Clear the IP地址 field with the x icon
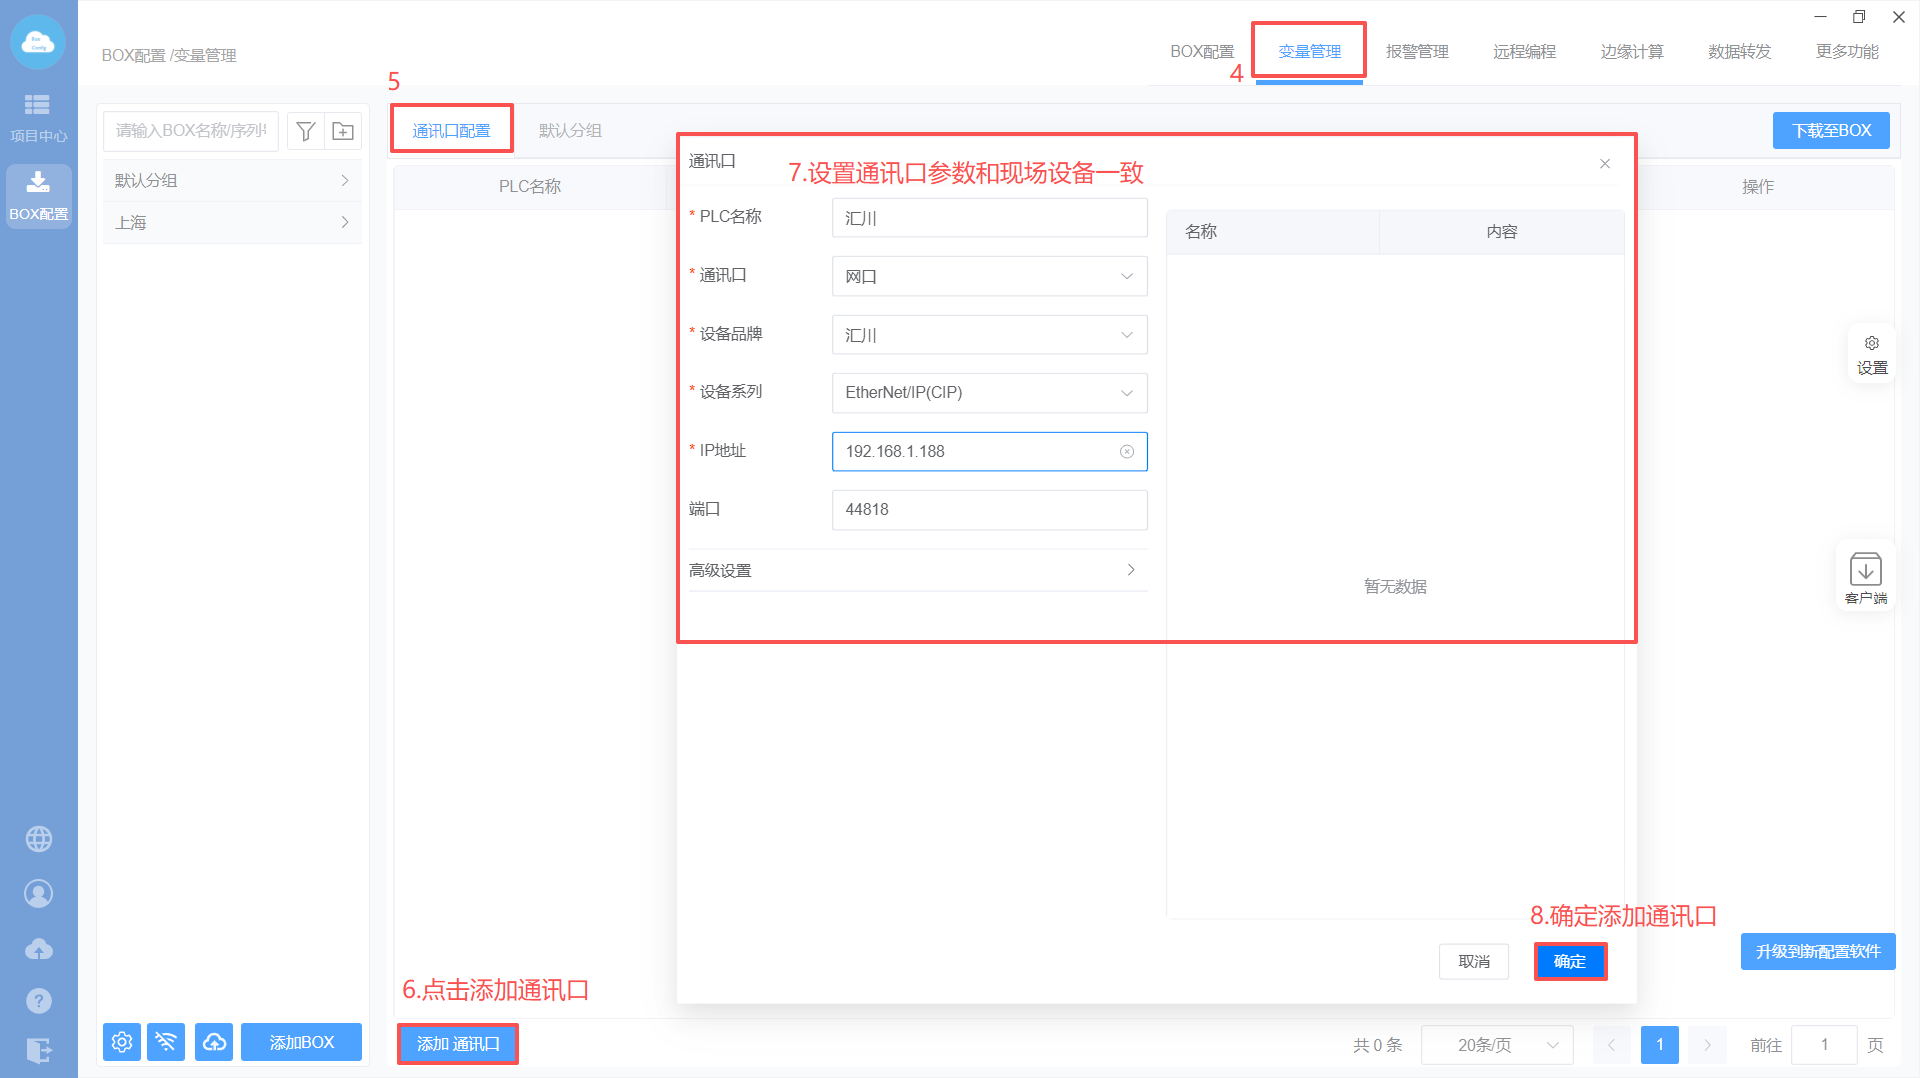1920x1078 pixels. tap(1127, 452)
